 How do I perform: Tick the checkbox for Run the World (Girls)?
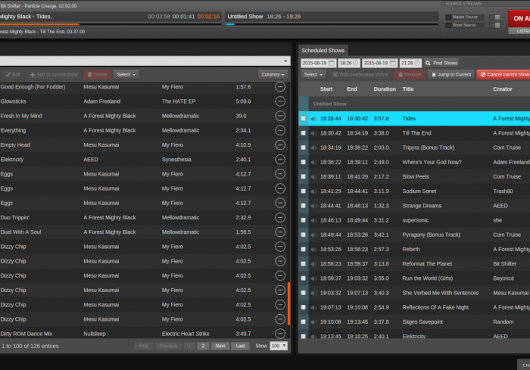point(303,278)
